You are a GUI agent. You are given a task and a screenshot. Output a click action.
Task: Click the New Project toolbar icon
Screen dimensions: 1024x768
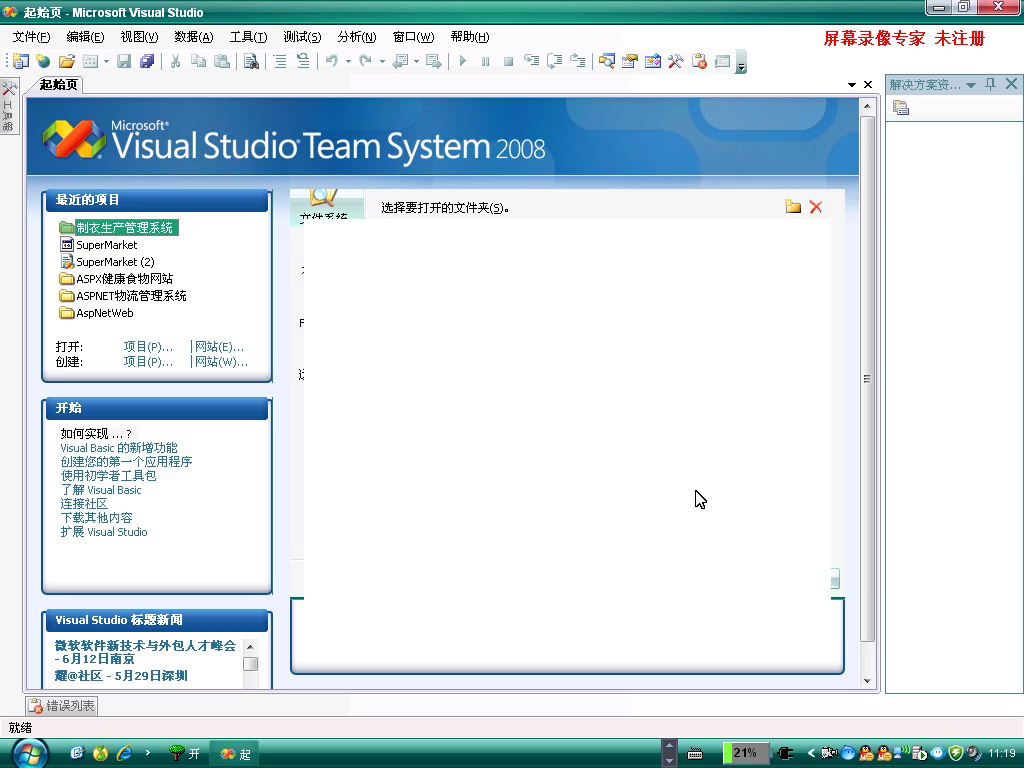point(21,61)
